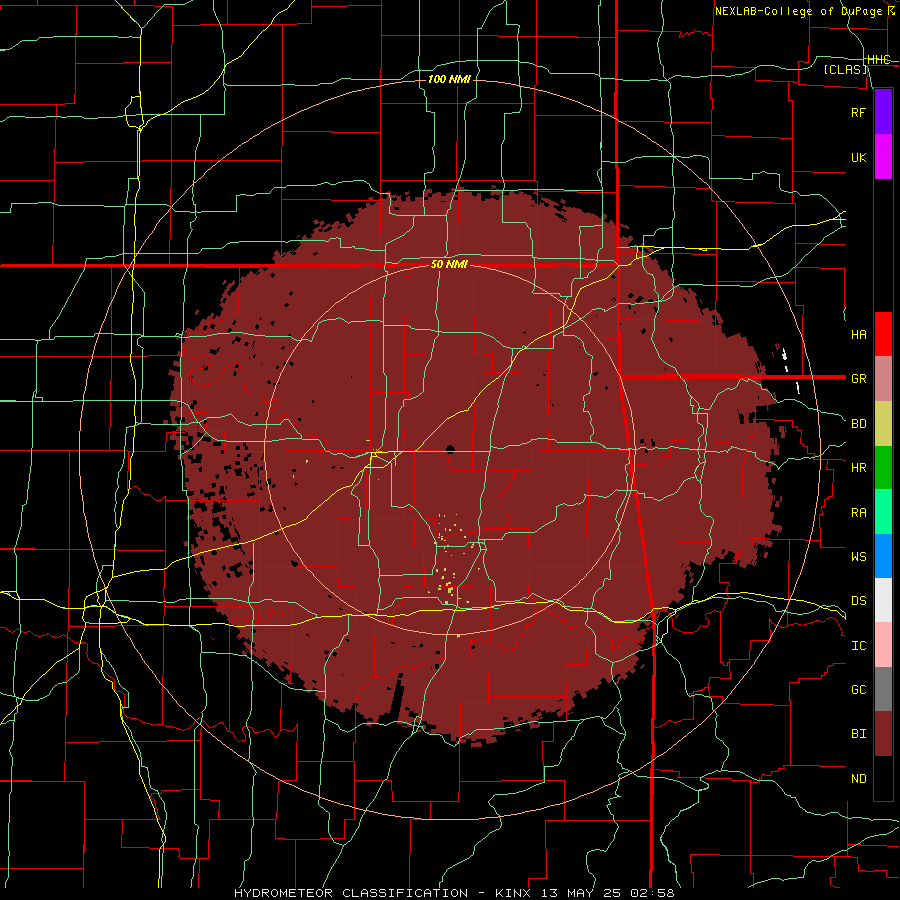Click the RF legend label

pos(858,112)
